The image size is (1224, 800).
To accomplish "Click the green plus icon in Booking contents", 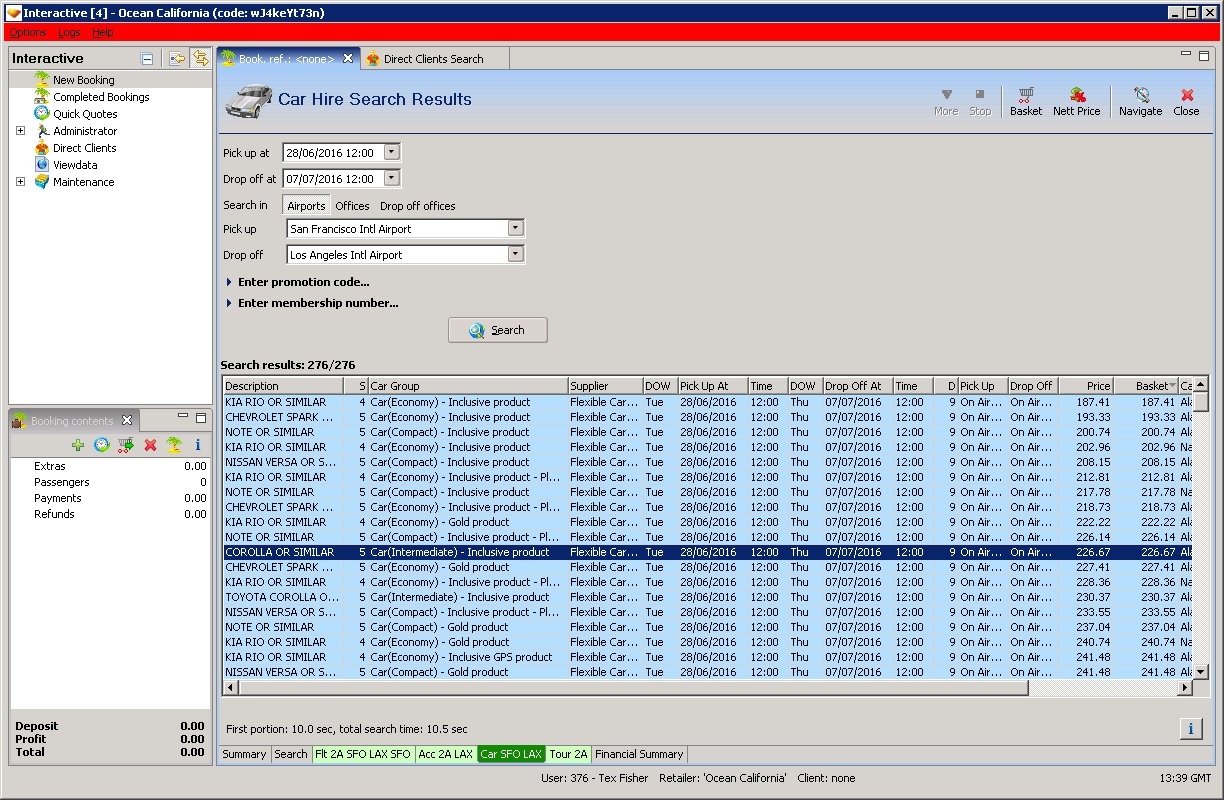I will coord(78,445).
